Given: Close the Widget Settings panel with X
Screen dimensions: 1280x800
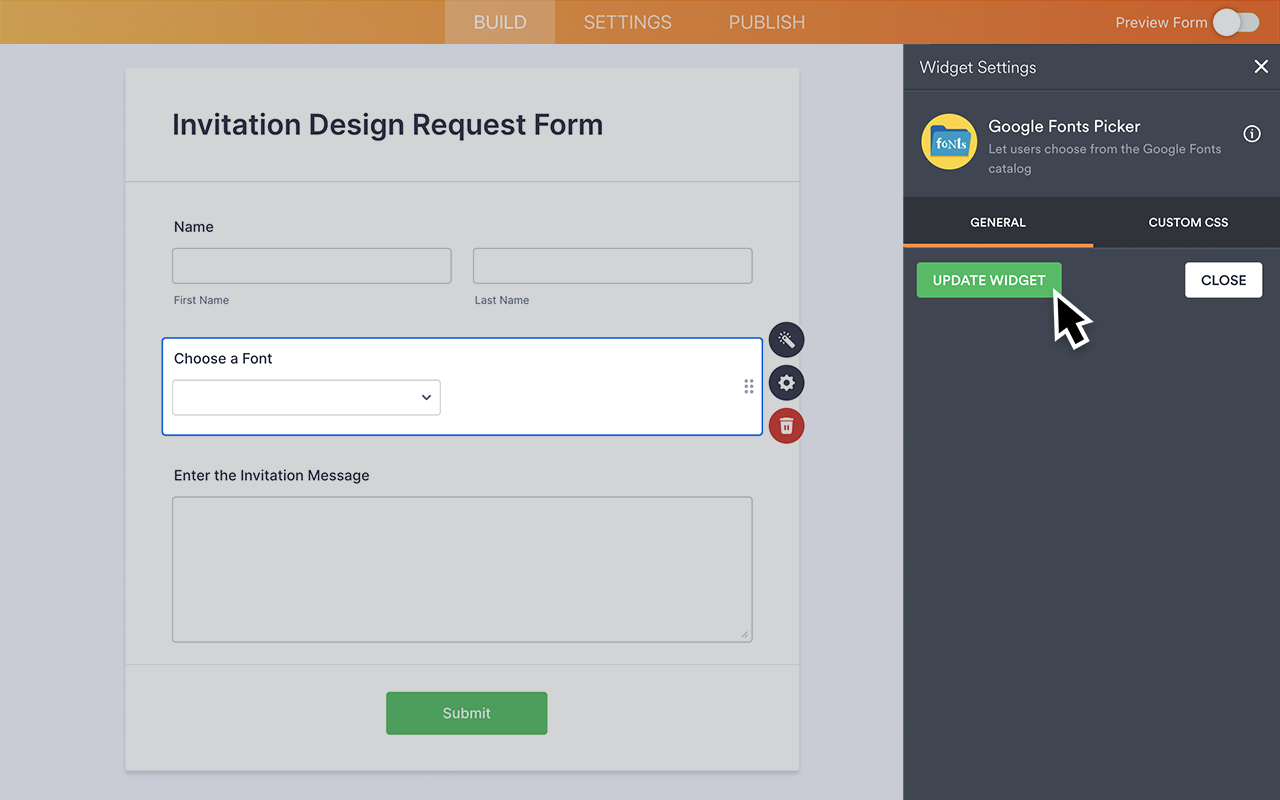Looking at the screenshot, I should 1260,67.
